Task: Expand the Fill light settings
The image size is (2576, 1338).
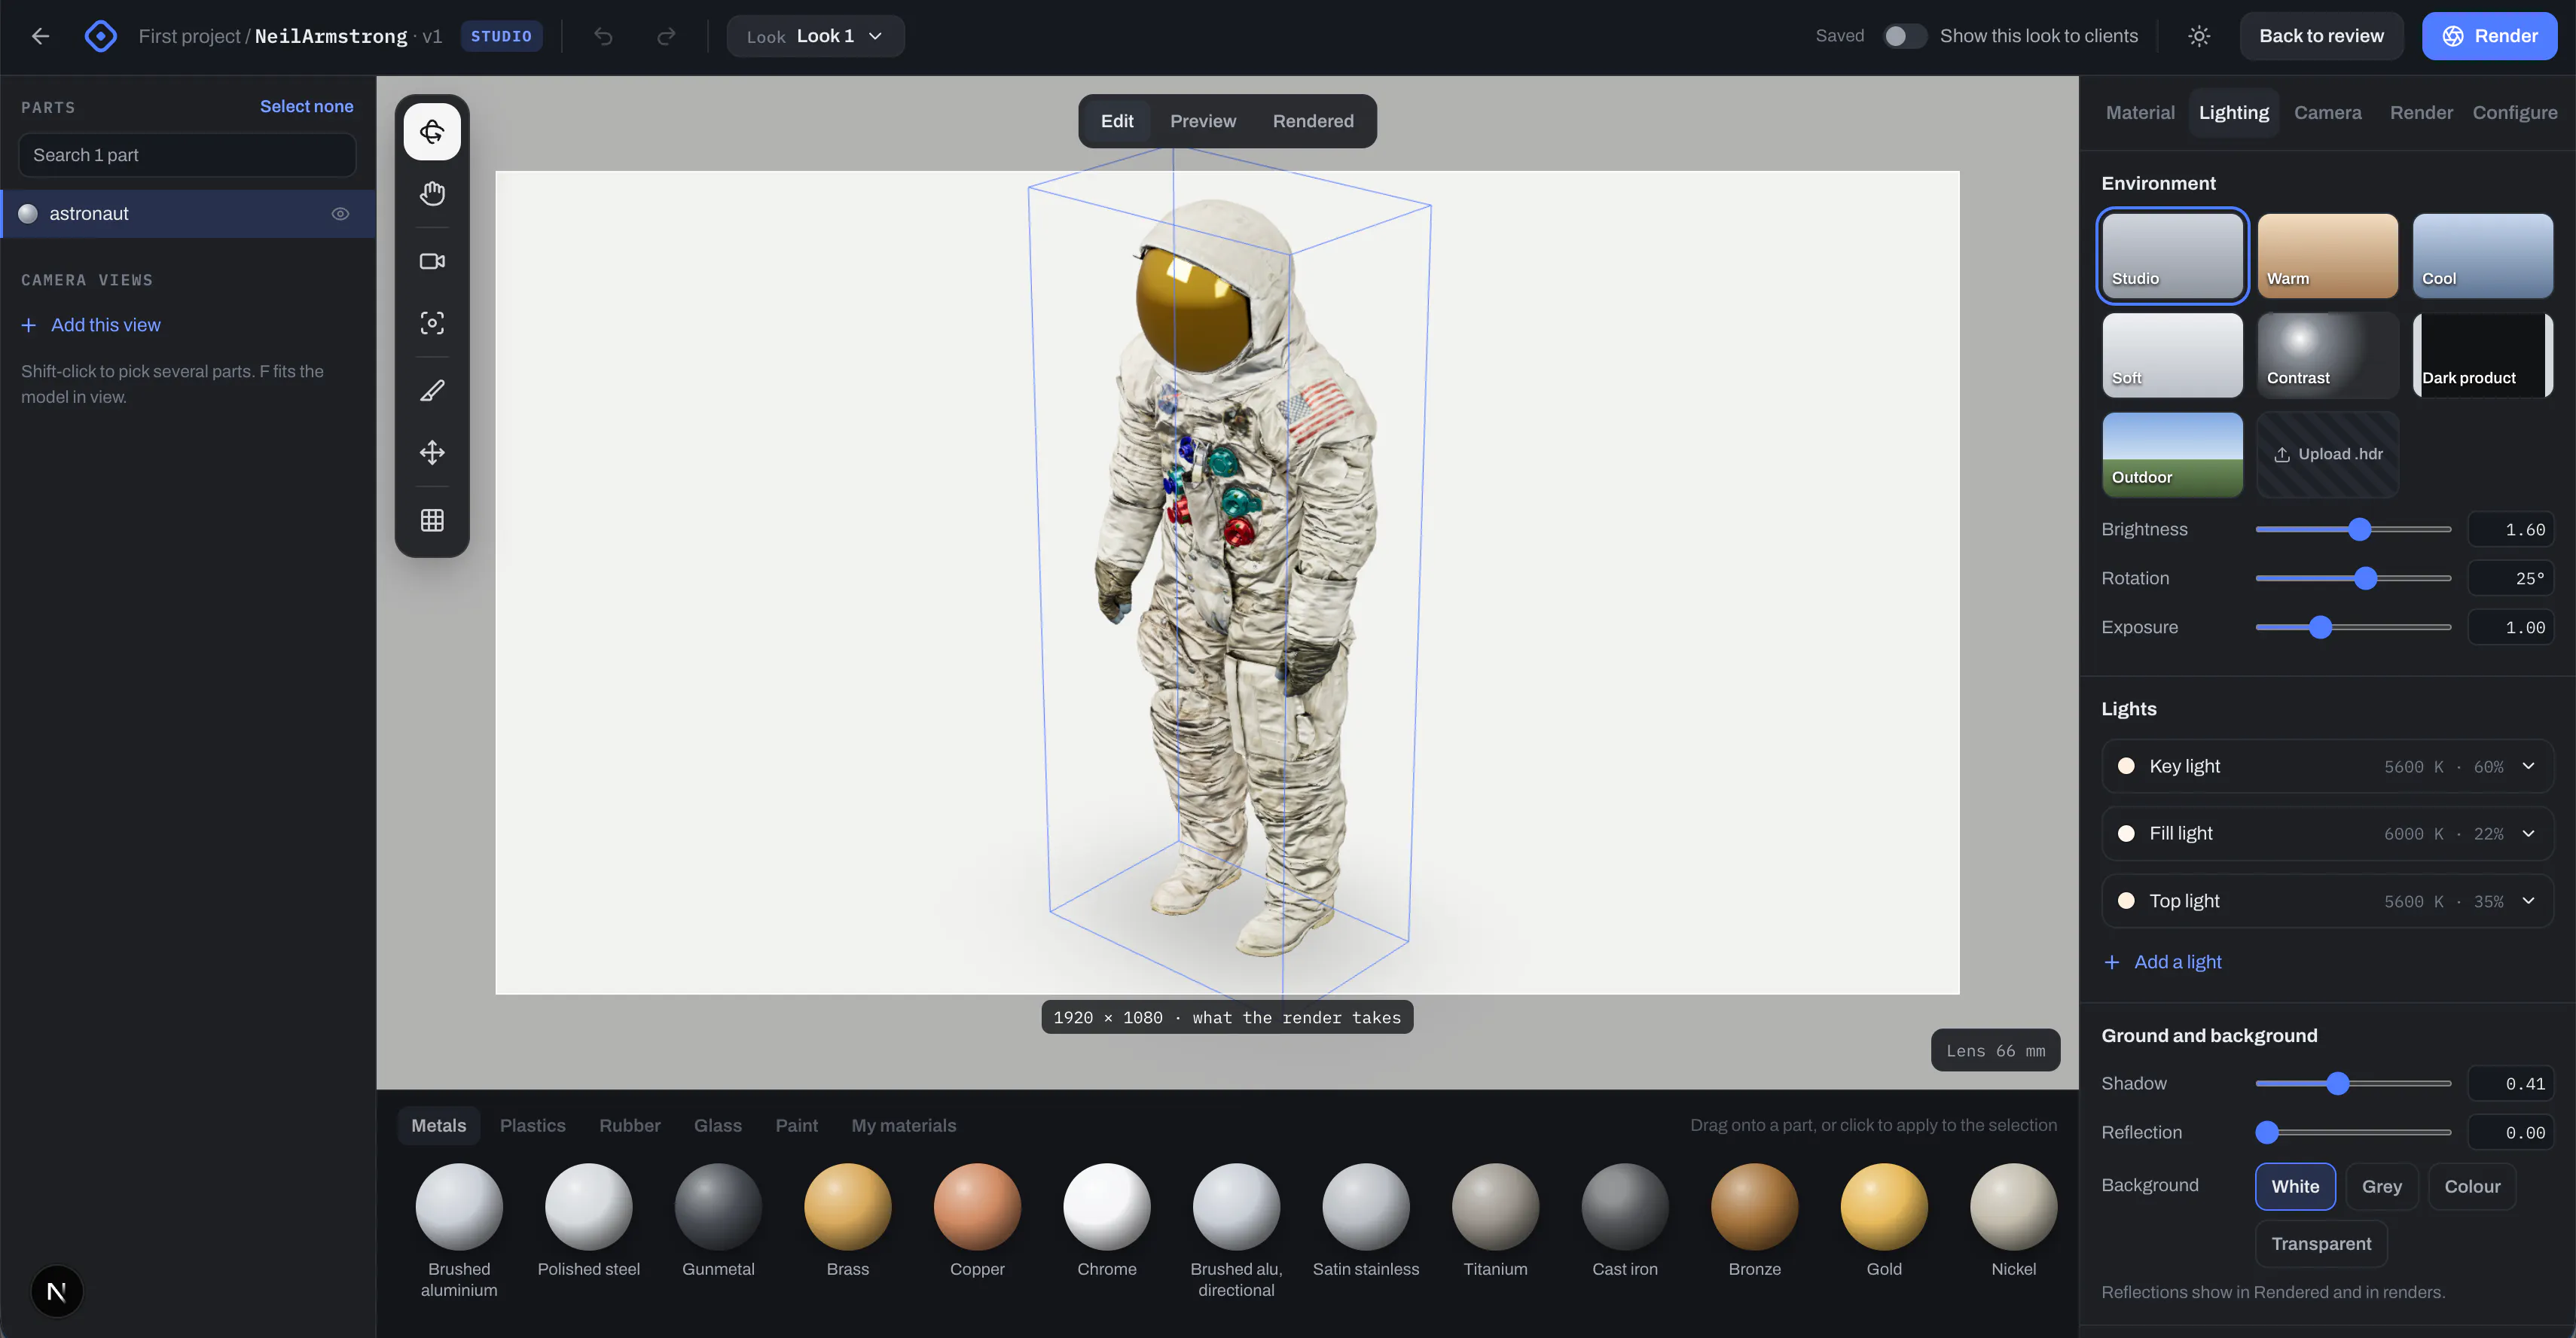Action: [x=2528, y=833]
